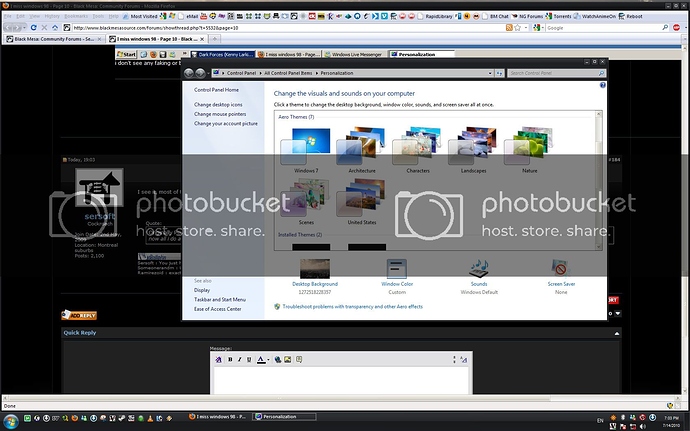The height and width of the screenshot is (431, 690).
Task: Open Firefox's History menu
Action: (52, 16)
